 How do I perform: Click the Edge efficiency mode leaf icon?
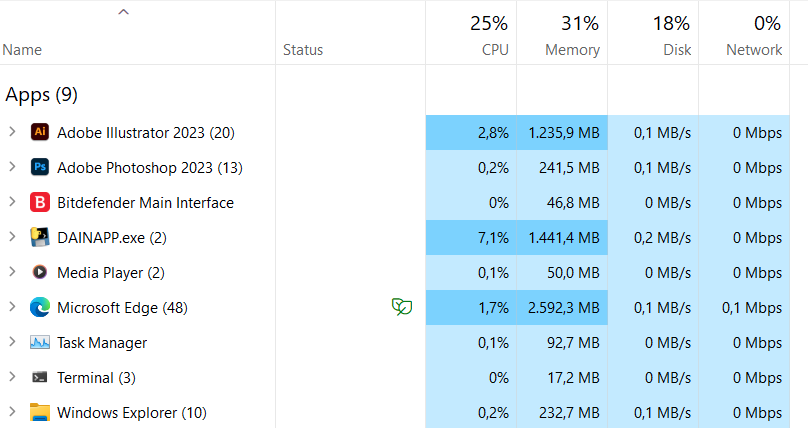click(401, 307)
